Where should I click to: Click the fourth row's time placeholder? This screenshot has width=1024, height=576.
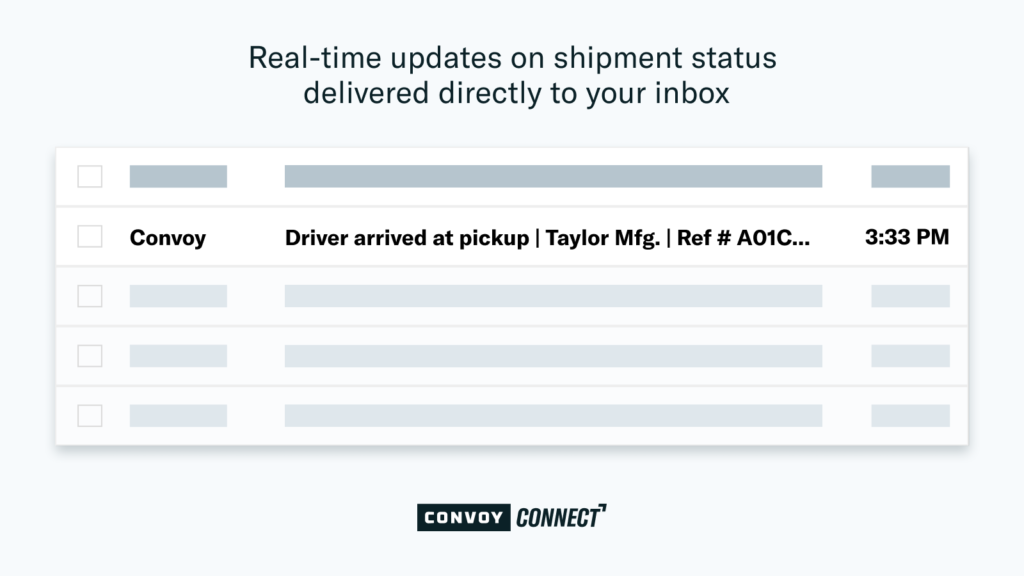[910, 356]
